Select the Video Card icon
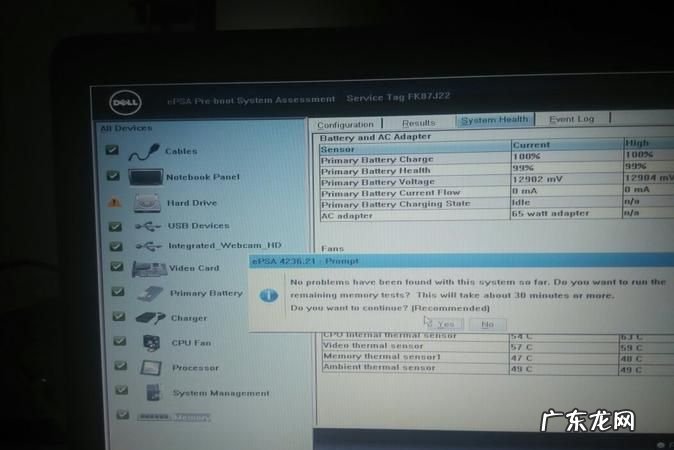This screenshot has height=450, width=674. tap(149, 269)
